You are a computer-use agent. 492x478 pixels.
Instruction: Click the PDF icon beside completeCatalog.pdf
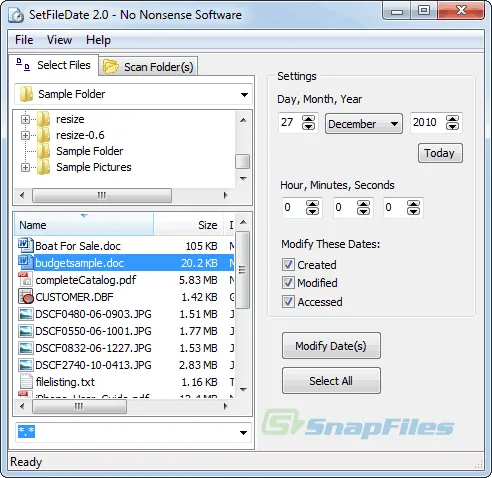click(x=25, y=279)
